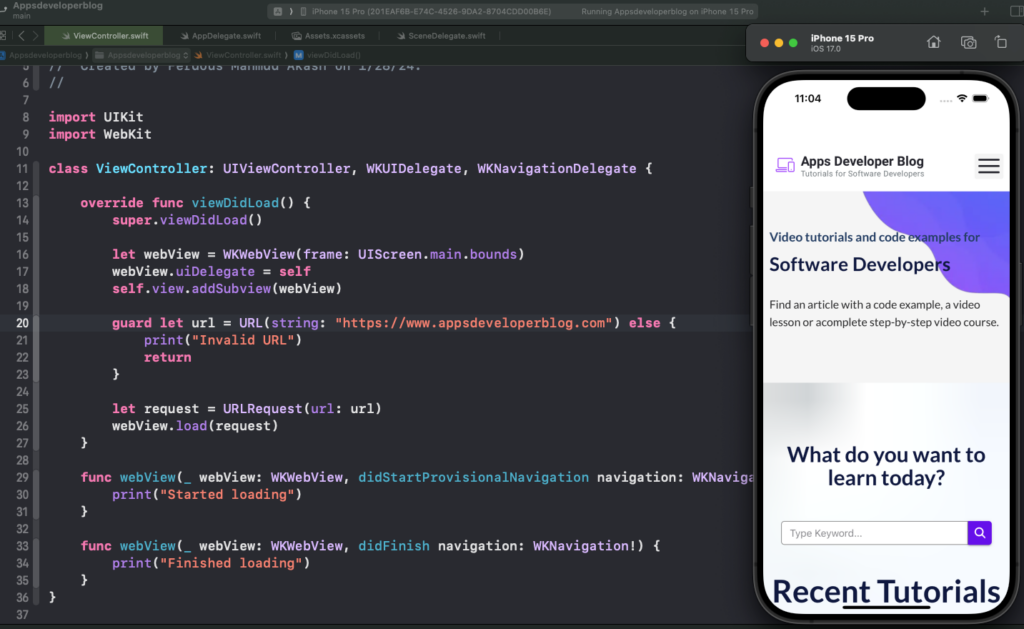Capture a screenshot using the simulator camera icon
This screenshot has width=1024, height=629.
(968, 42)
